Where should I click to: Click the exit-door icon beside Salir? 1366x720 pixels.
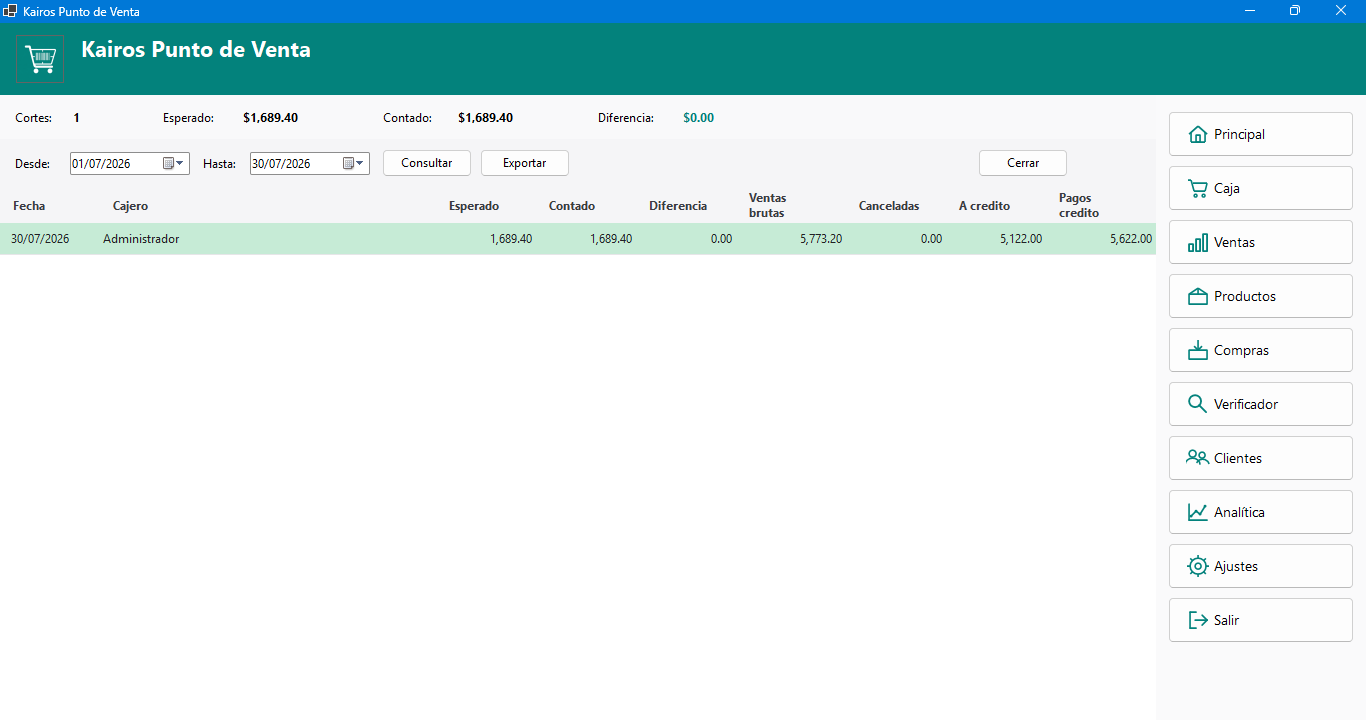click(1197, 620)
